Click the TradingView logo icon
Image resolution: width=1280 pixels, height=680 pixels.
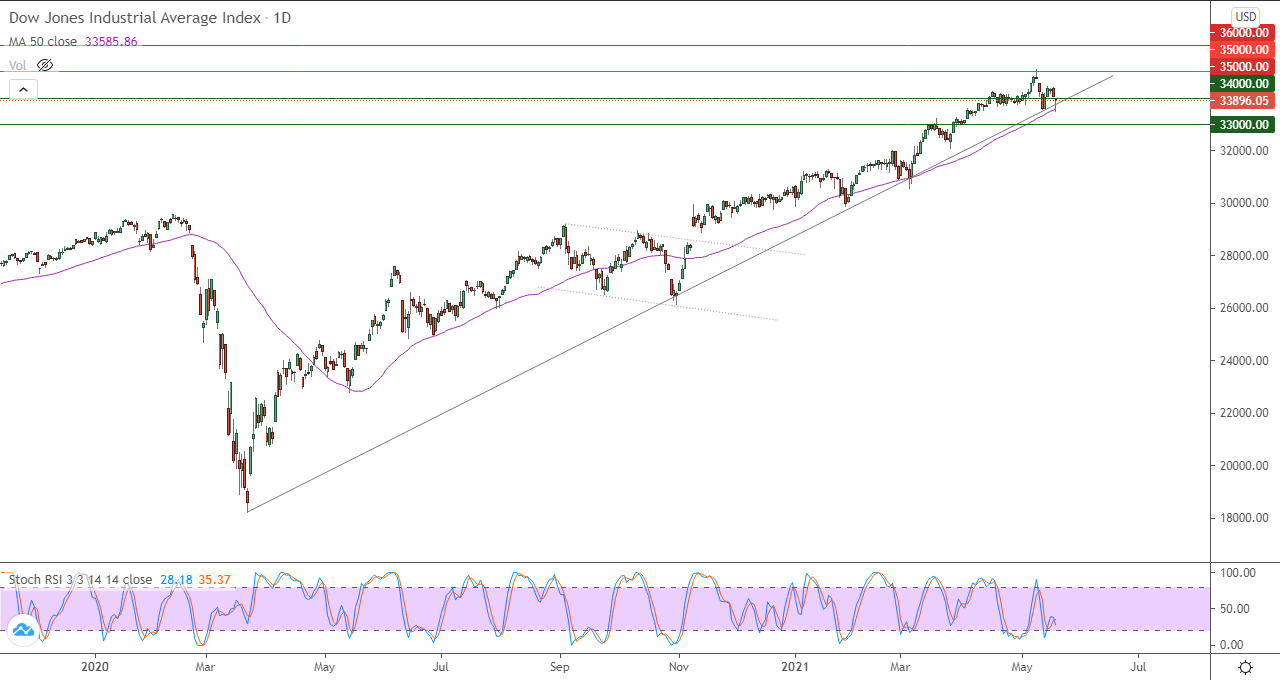[x=22, y=629]
